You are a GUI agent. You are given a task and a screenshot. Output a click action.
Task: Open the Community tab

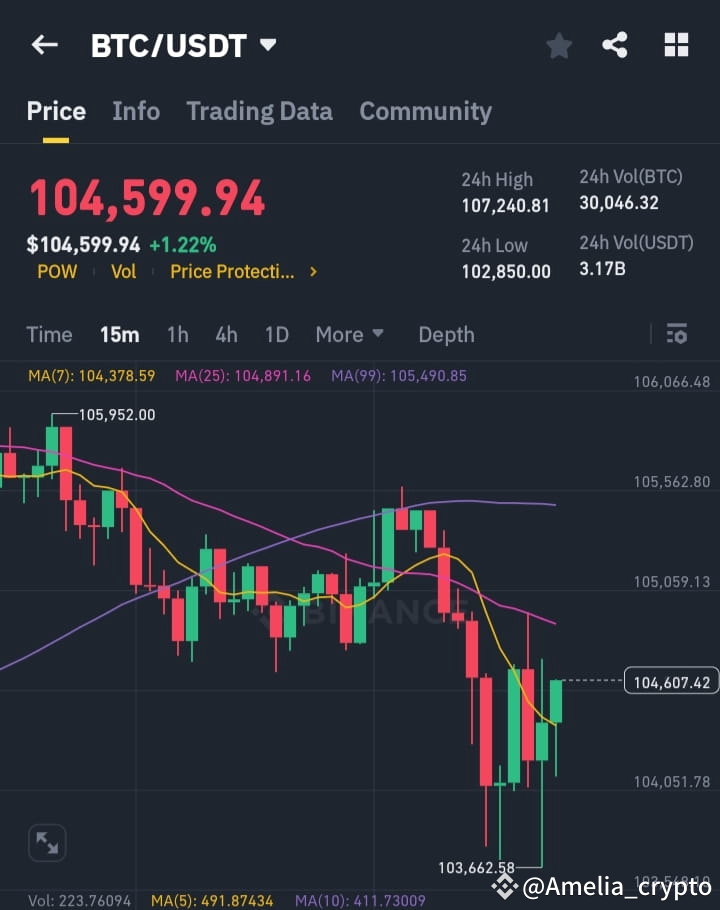pyautogui.click(x=425, y=111)
